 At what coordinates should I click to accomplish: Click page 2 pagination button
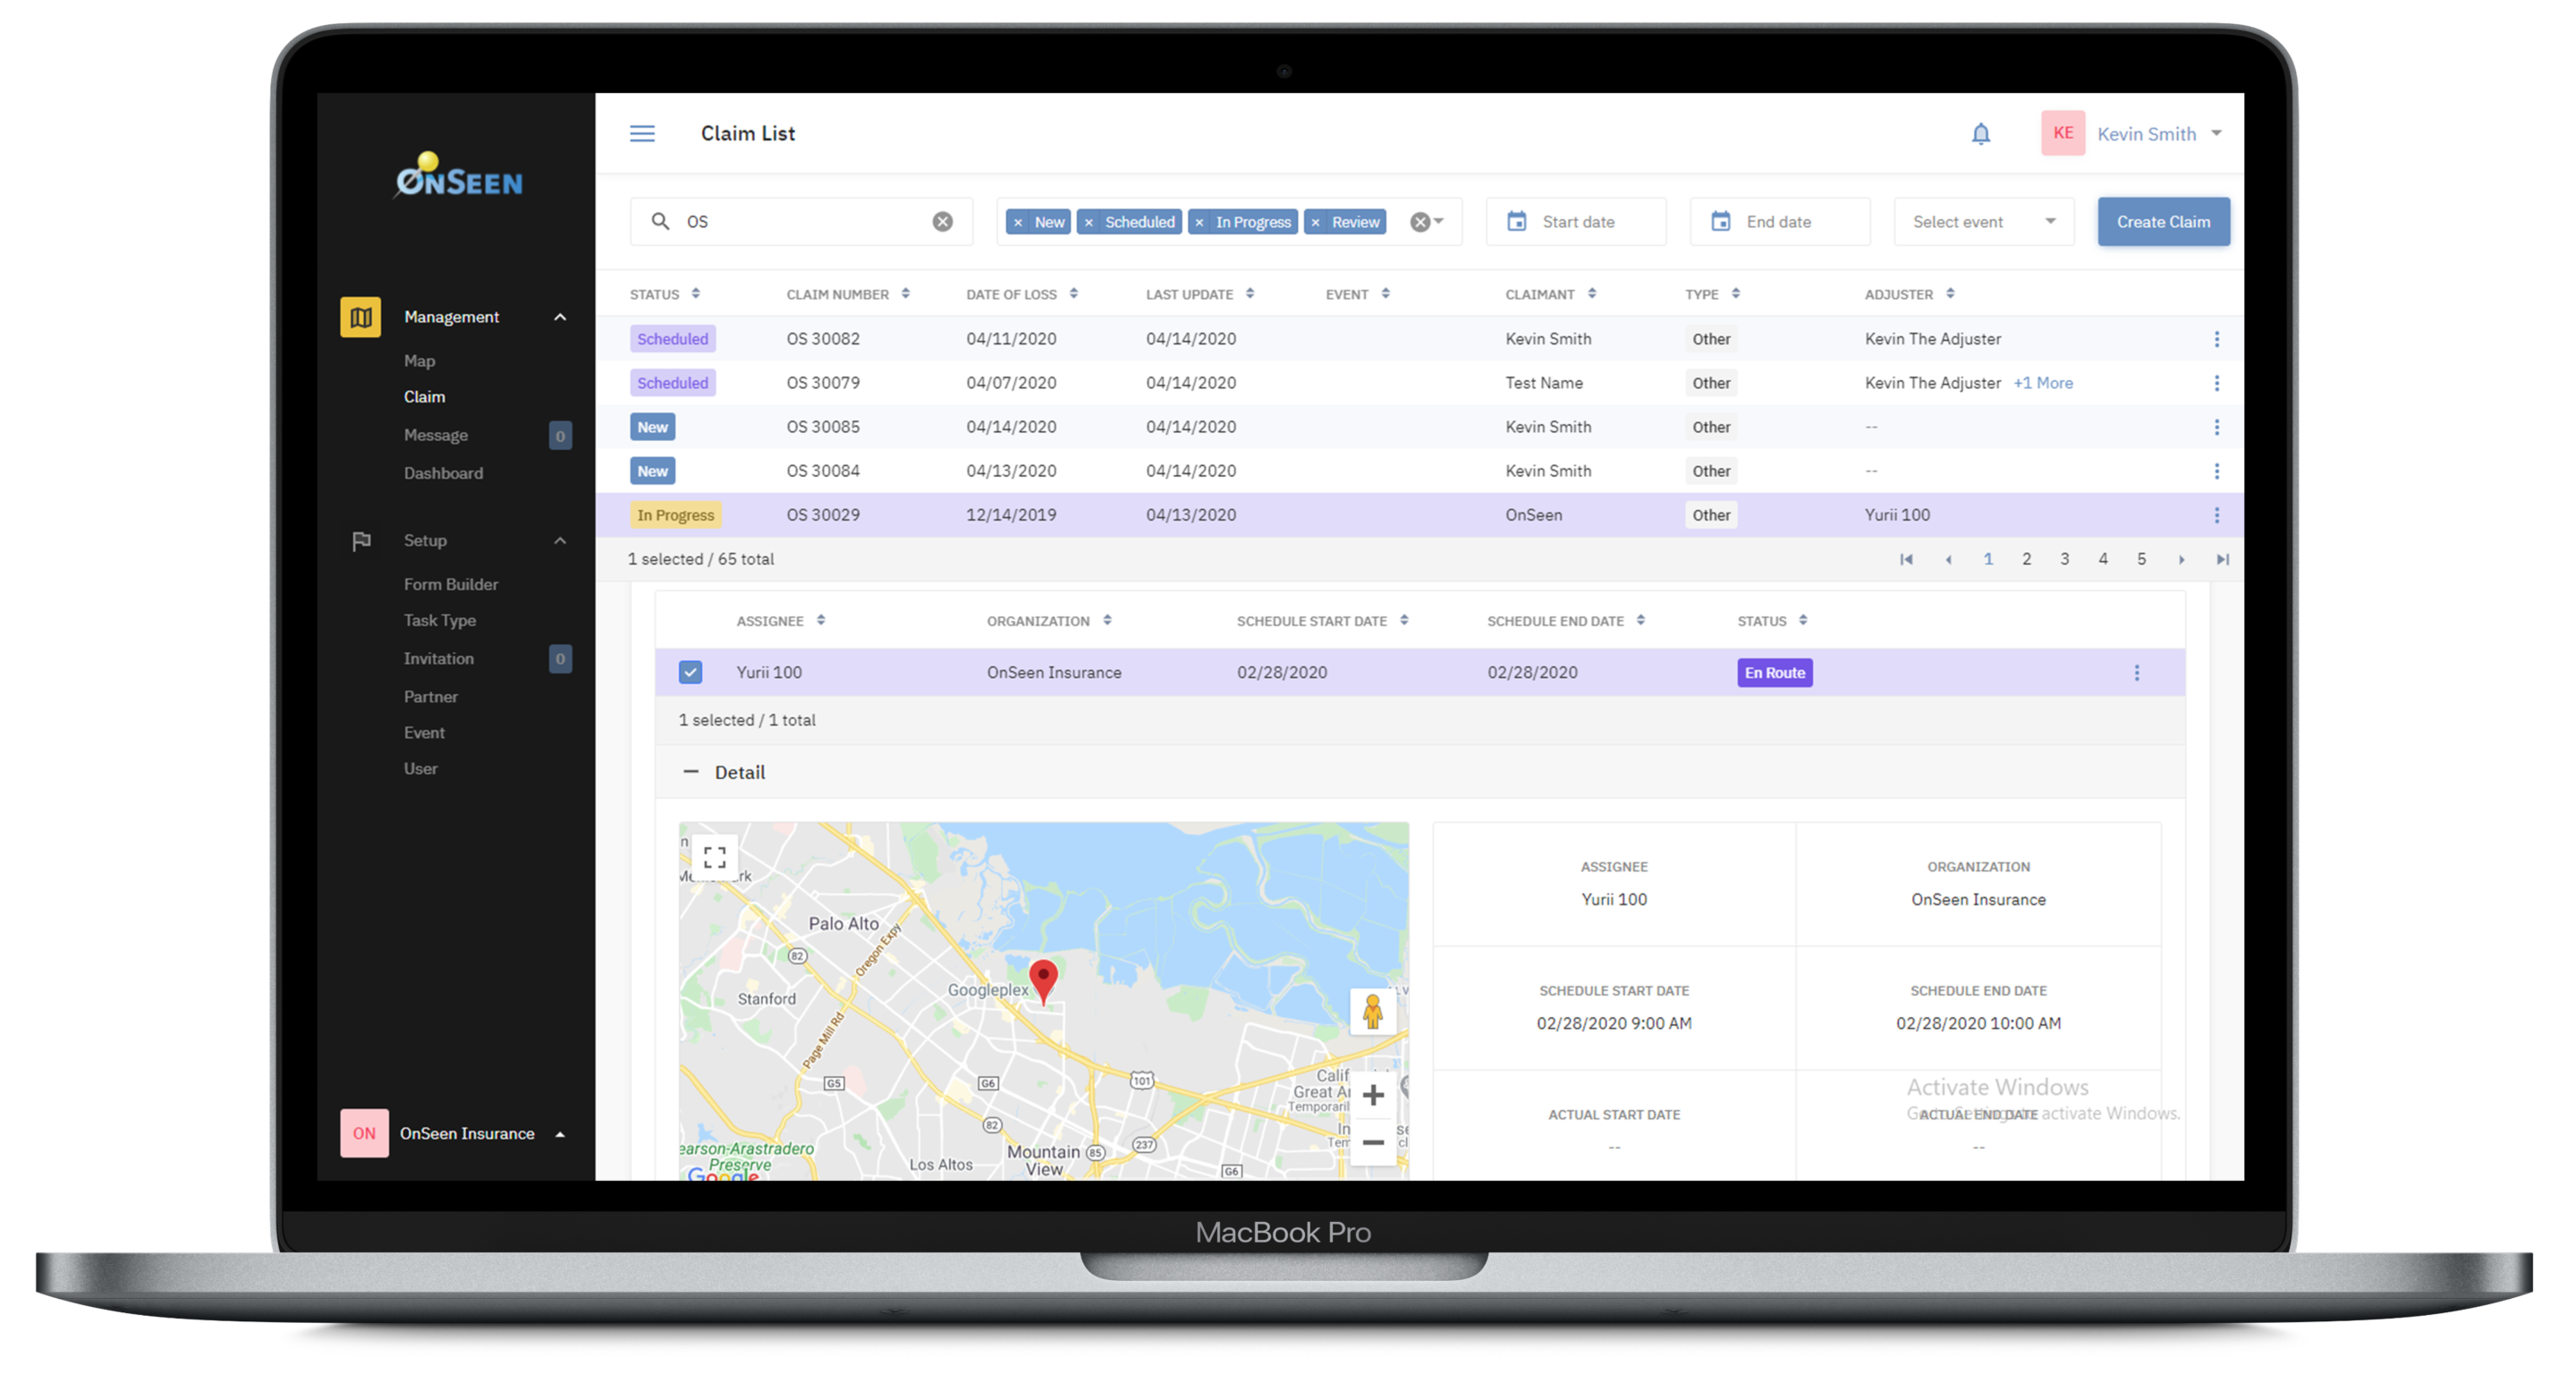[x=2026, y=557]
